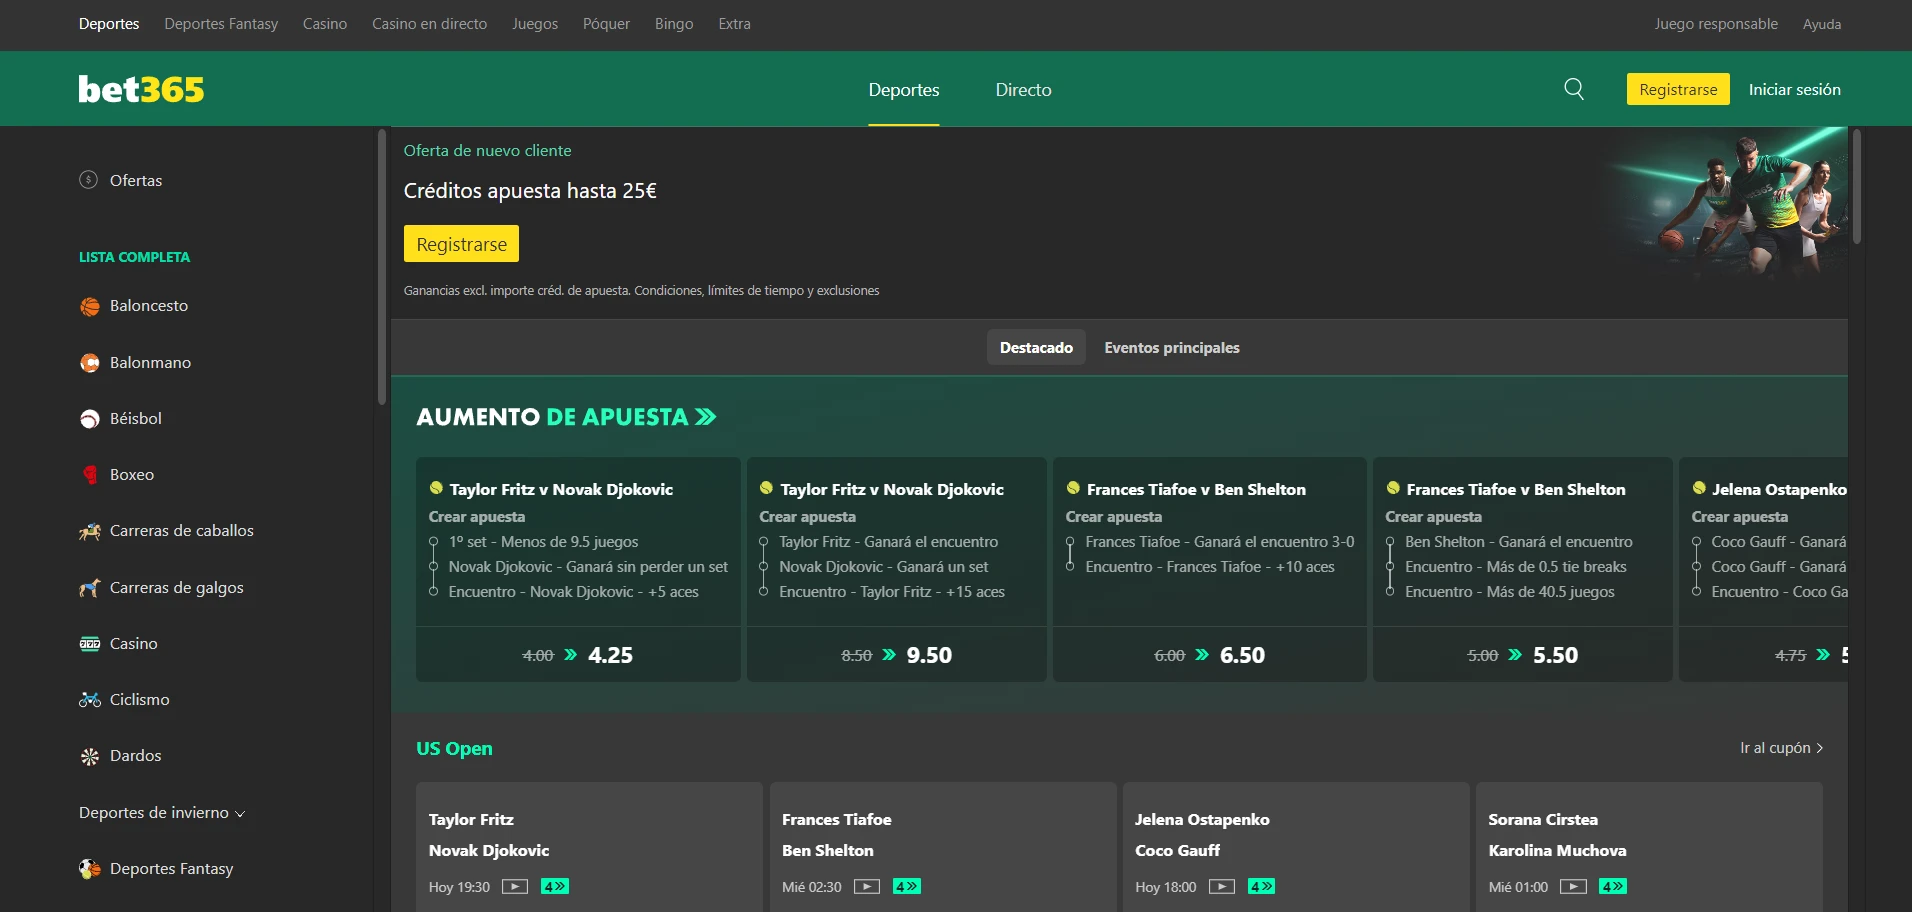Click Iniciar sesión in header
Viewport: 1912px width, 912px height.
1794,89
